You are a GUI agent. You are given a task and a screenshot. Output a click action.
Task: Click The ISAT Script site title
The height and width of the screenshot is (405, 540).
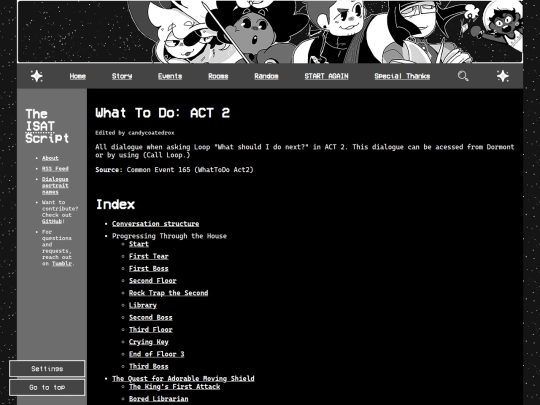coord(47,126)
